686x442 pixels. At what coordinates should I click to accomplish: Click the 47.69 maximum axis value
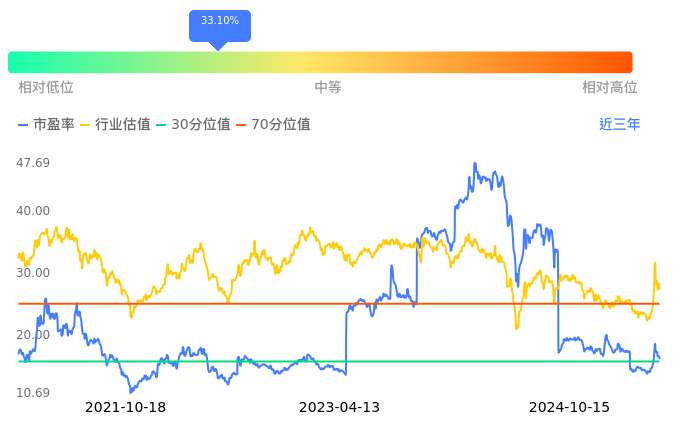click(34, 163)
